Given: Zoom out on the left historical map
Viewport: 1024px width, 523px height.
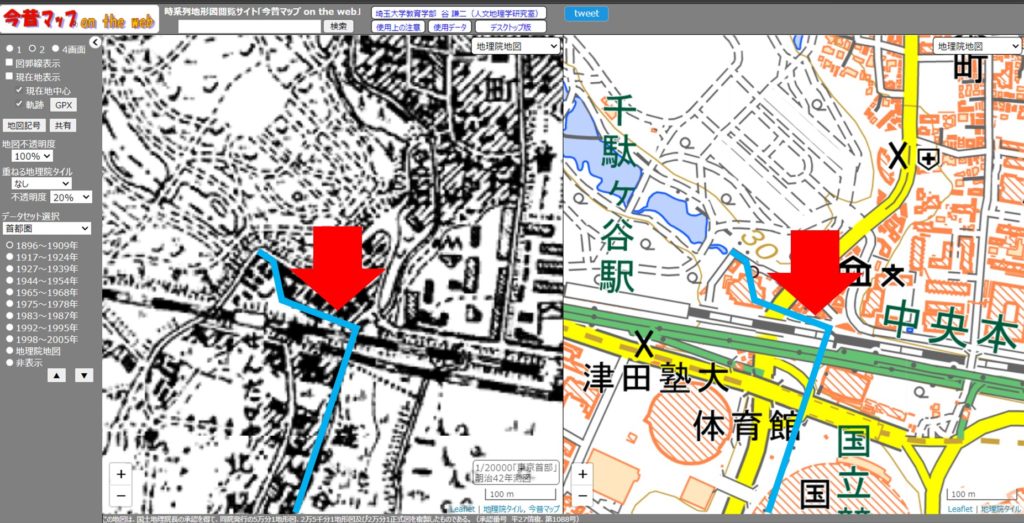Looking at the screenshot, I should (121, 495).
